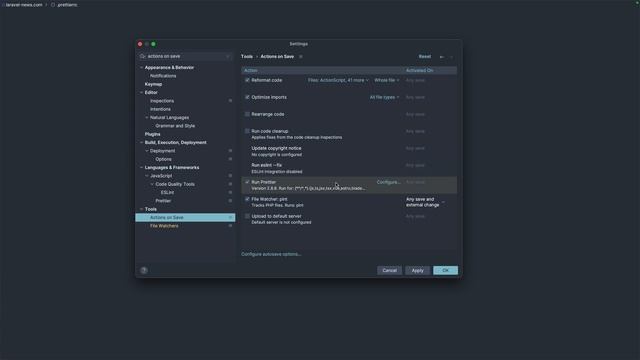Click the Apply button
Screen dimensions: 640x360
(x=418, y=270)
